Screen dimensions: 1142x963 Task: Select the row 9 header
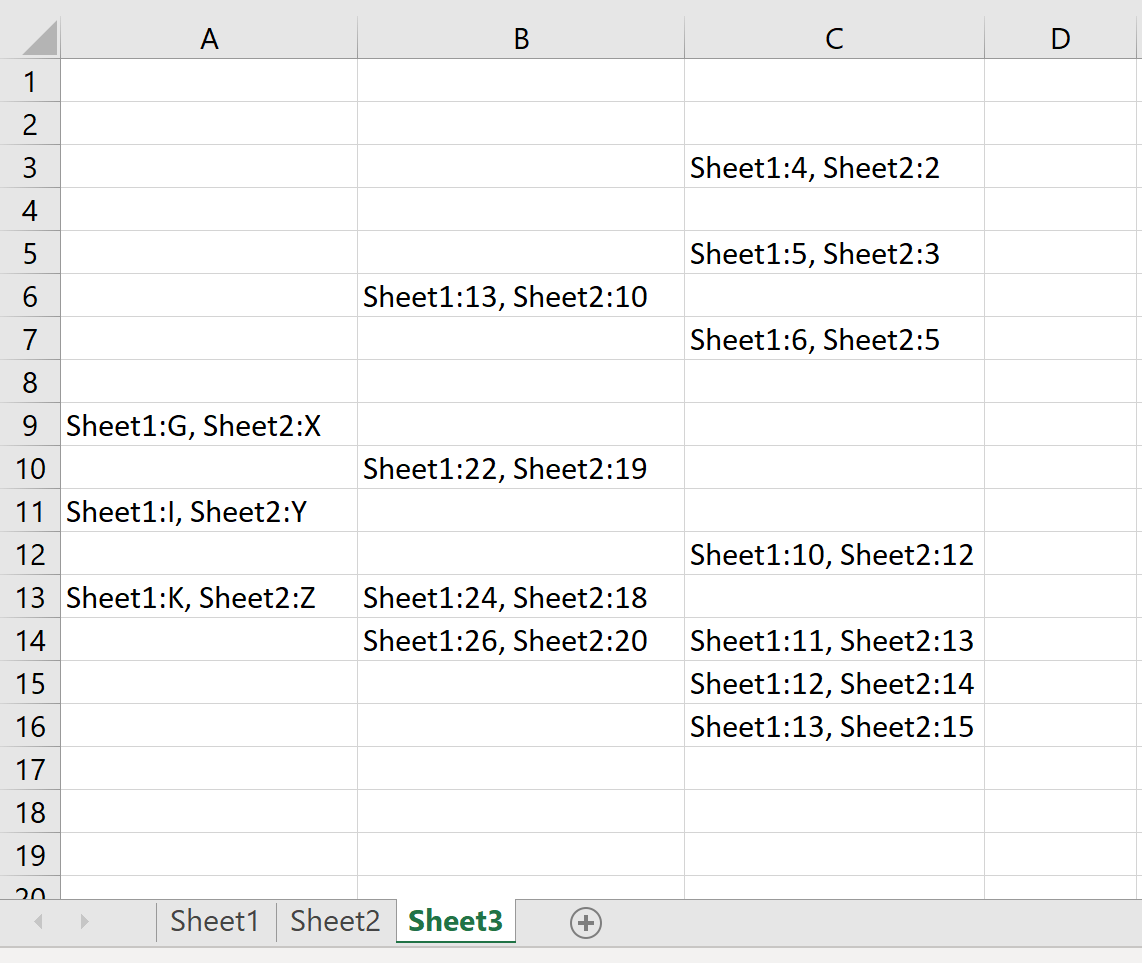[x=30, y=426]
